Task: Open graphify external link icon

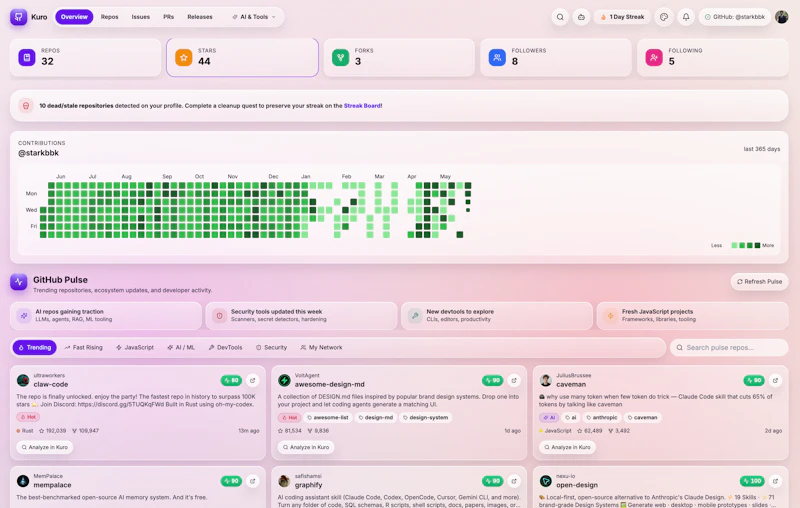Action: [514, 481]
